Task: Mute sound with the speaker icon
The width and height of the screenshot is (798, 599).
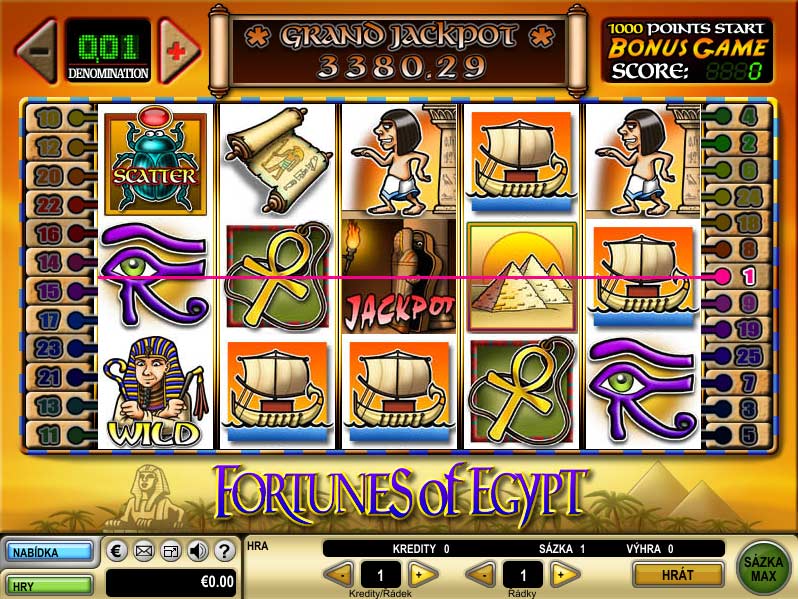Action: point(197,551)
